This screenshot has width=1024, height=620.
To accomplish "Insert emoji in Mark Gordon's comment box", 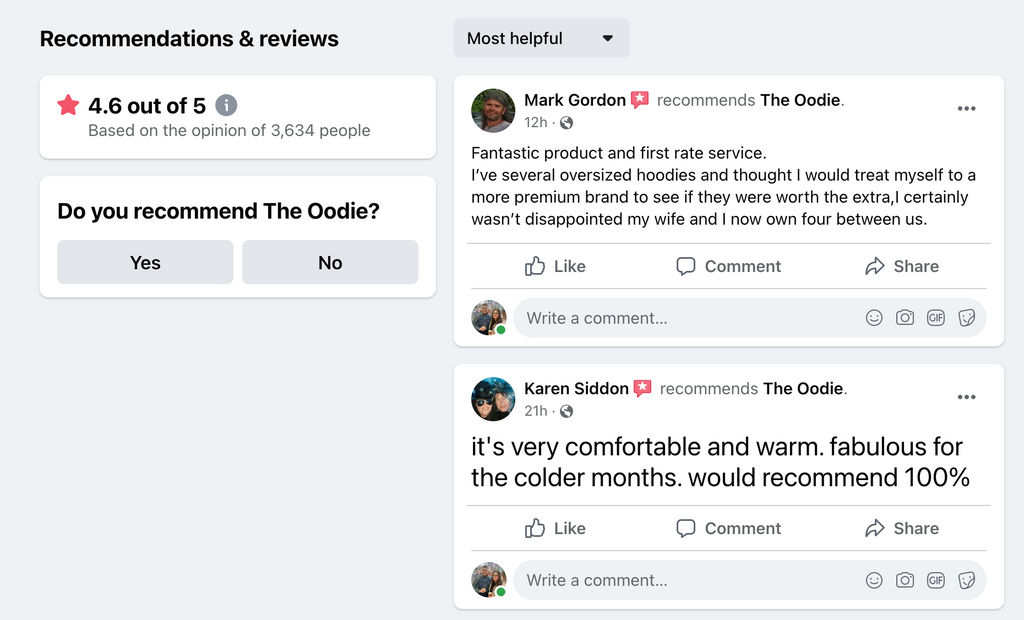I will pyautogui.click(x=874, y=318).
